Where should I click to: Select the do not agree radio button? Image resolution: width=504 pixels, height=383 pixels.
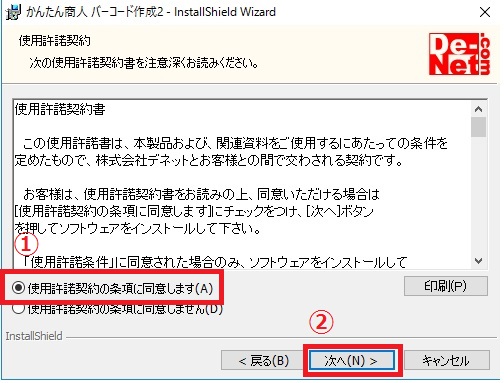19,309
